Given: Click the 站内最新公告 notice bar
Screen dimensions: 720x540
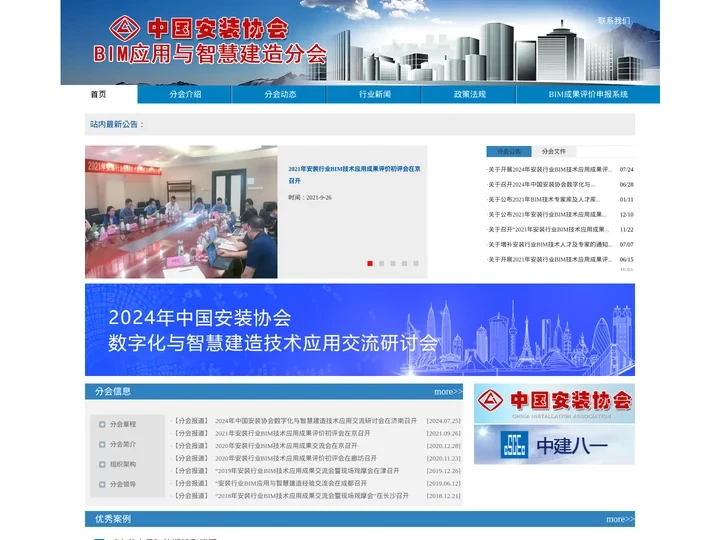Looking at the screenshot, I should pyautogui.click(x=360, y=124).
